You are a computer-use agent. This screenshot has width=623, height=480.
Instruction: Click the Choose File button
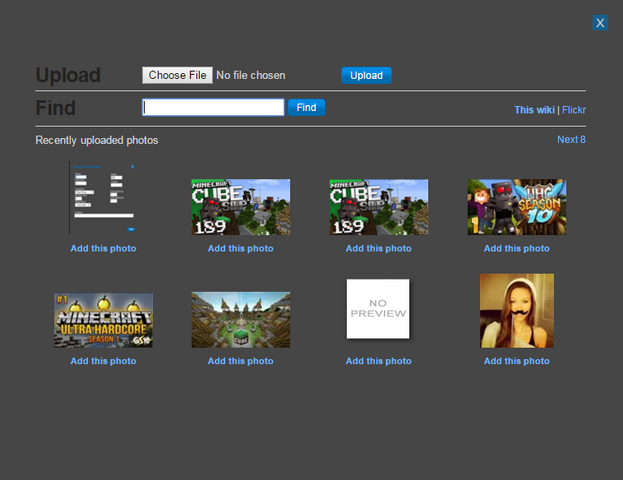coord(177,75)
